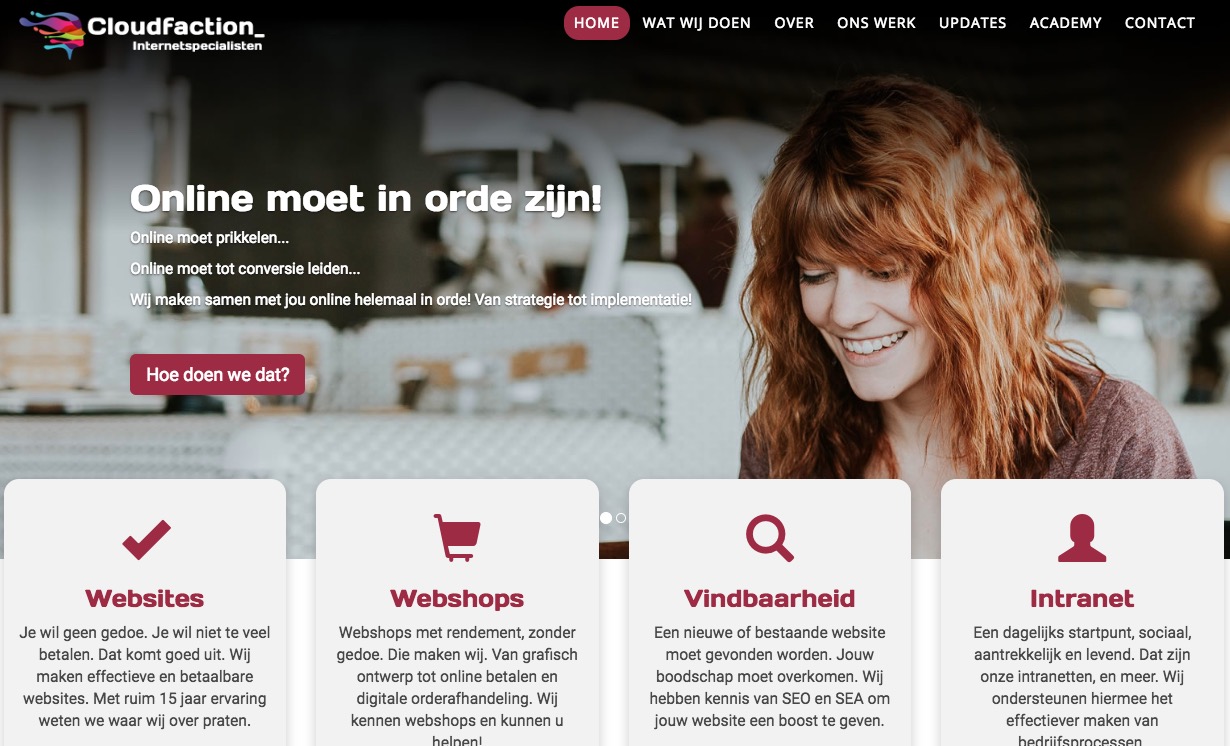1230x746 pixels.
Task: Click the magnifying glass icon above Vindbaarheid
Action: pyautogui.click(x=770, y=538)
